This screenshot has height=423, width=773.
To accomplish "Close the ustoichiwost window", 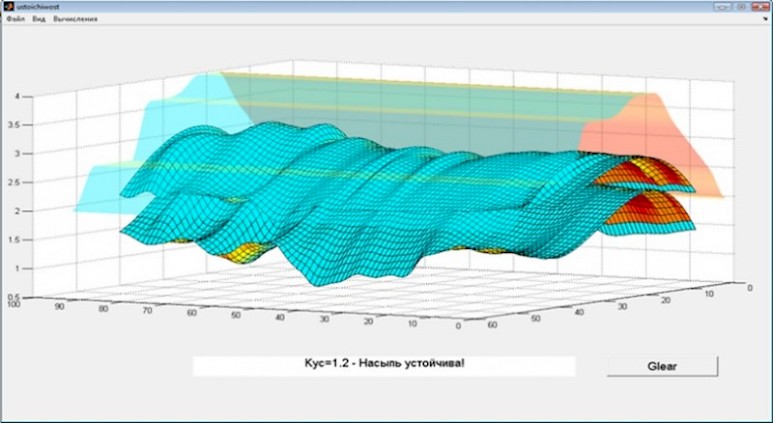I will coord(760,6).
